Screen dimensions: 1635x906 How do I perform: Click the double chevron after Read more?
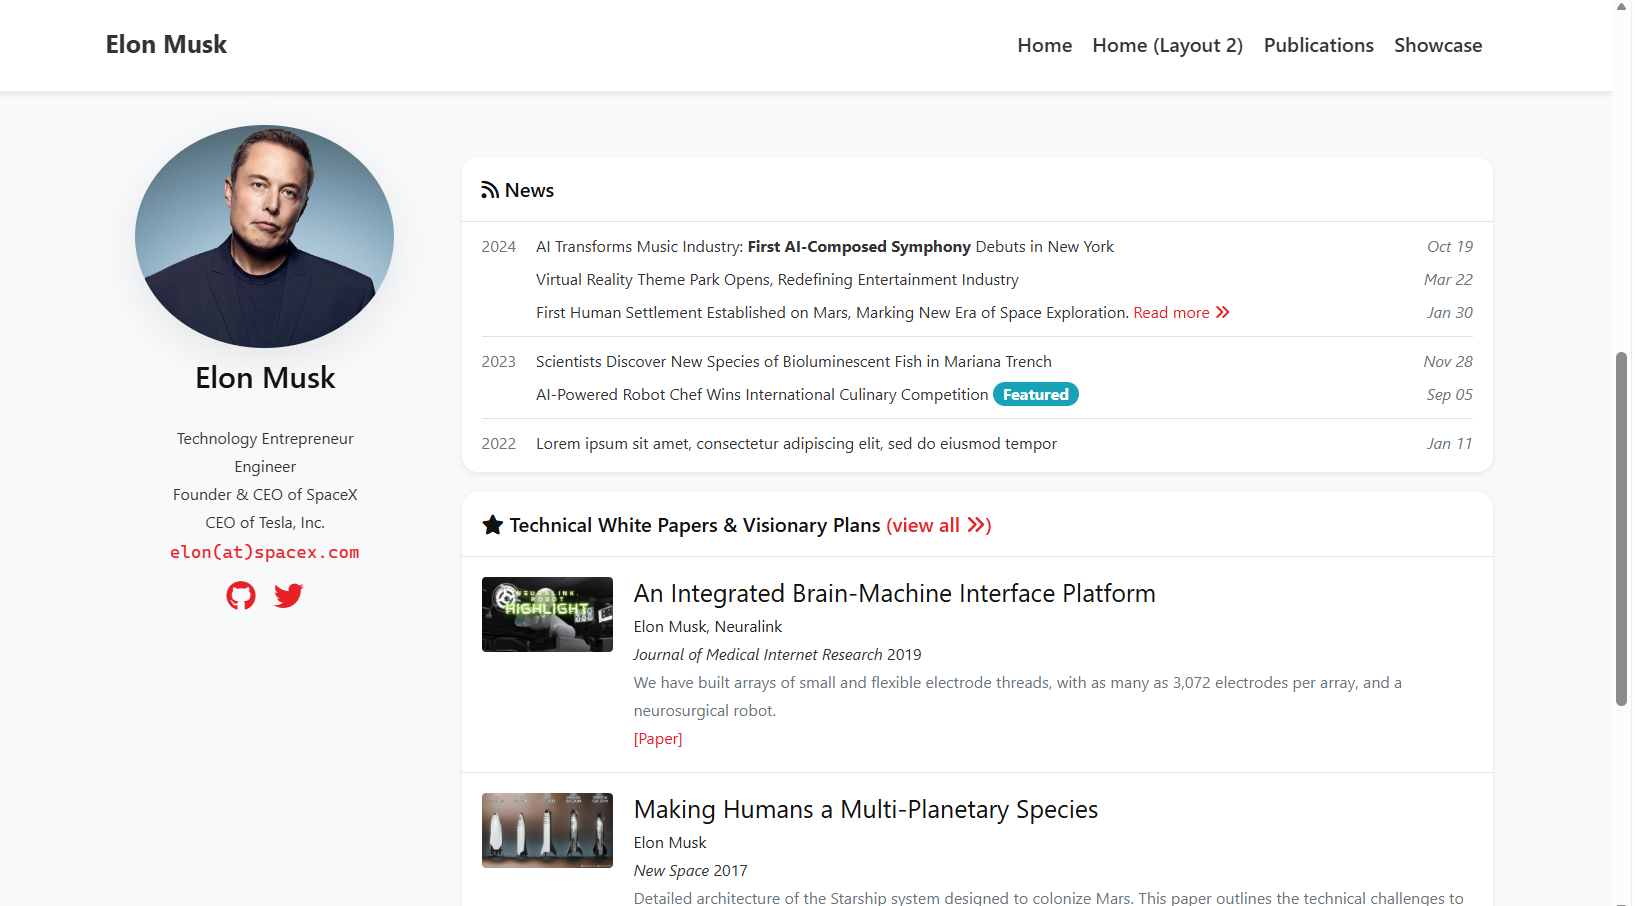click(1222, 313)
